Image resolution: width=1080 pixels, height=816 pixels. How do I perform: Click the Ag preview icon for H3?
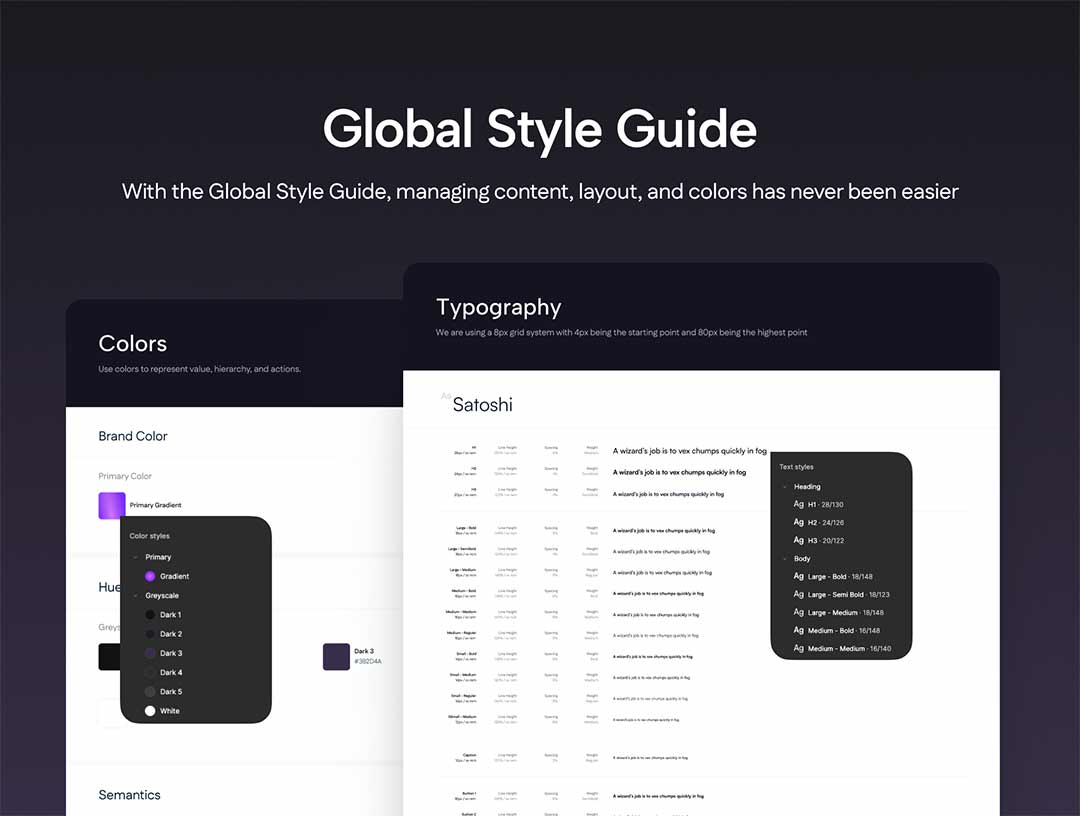pos(798,541)
